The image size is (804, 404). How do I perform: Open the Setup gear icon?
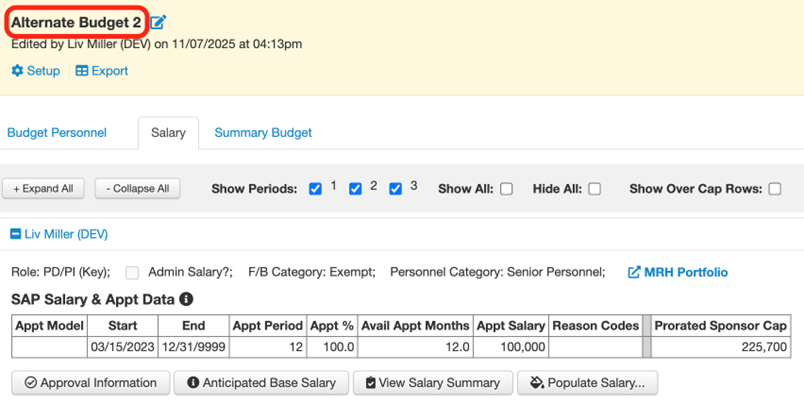18,71
